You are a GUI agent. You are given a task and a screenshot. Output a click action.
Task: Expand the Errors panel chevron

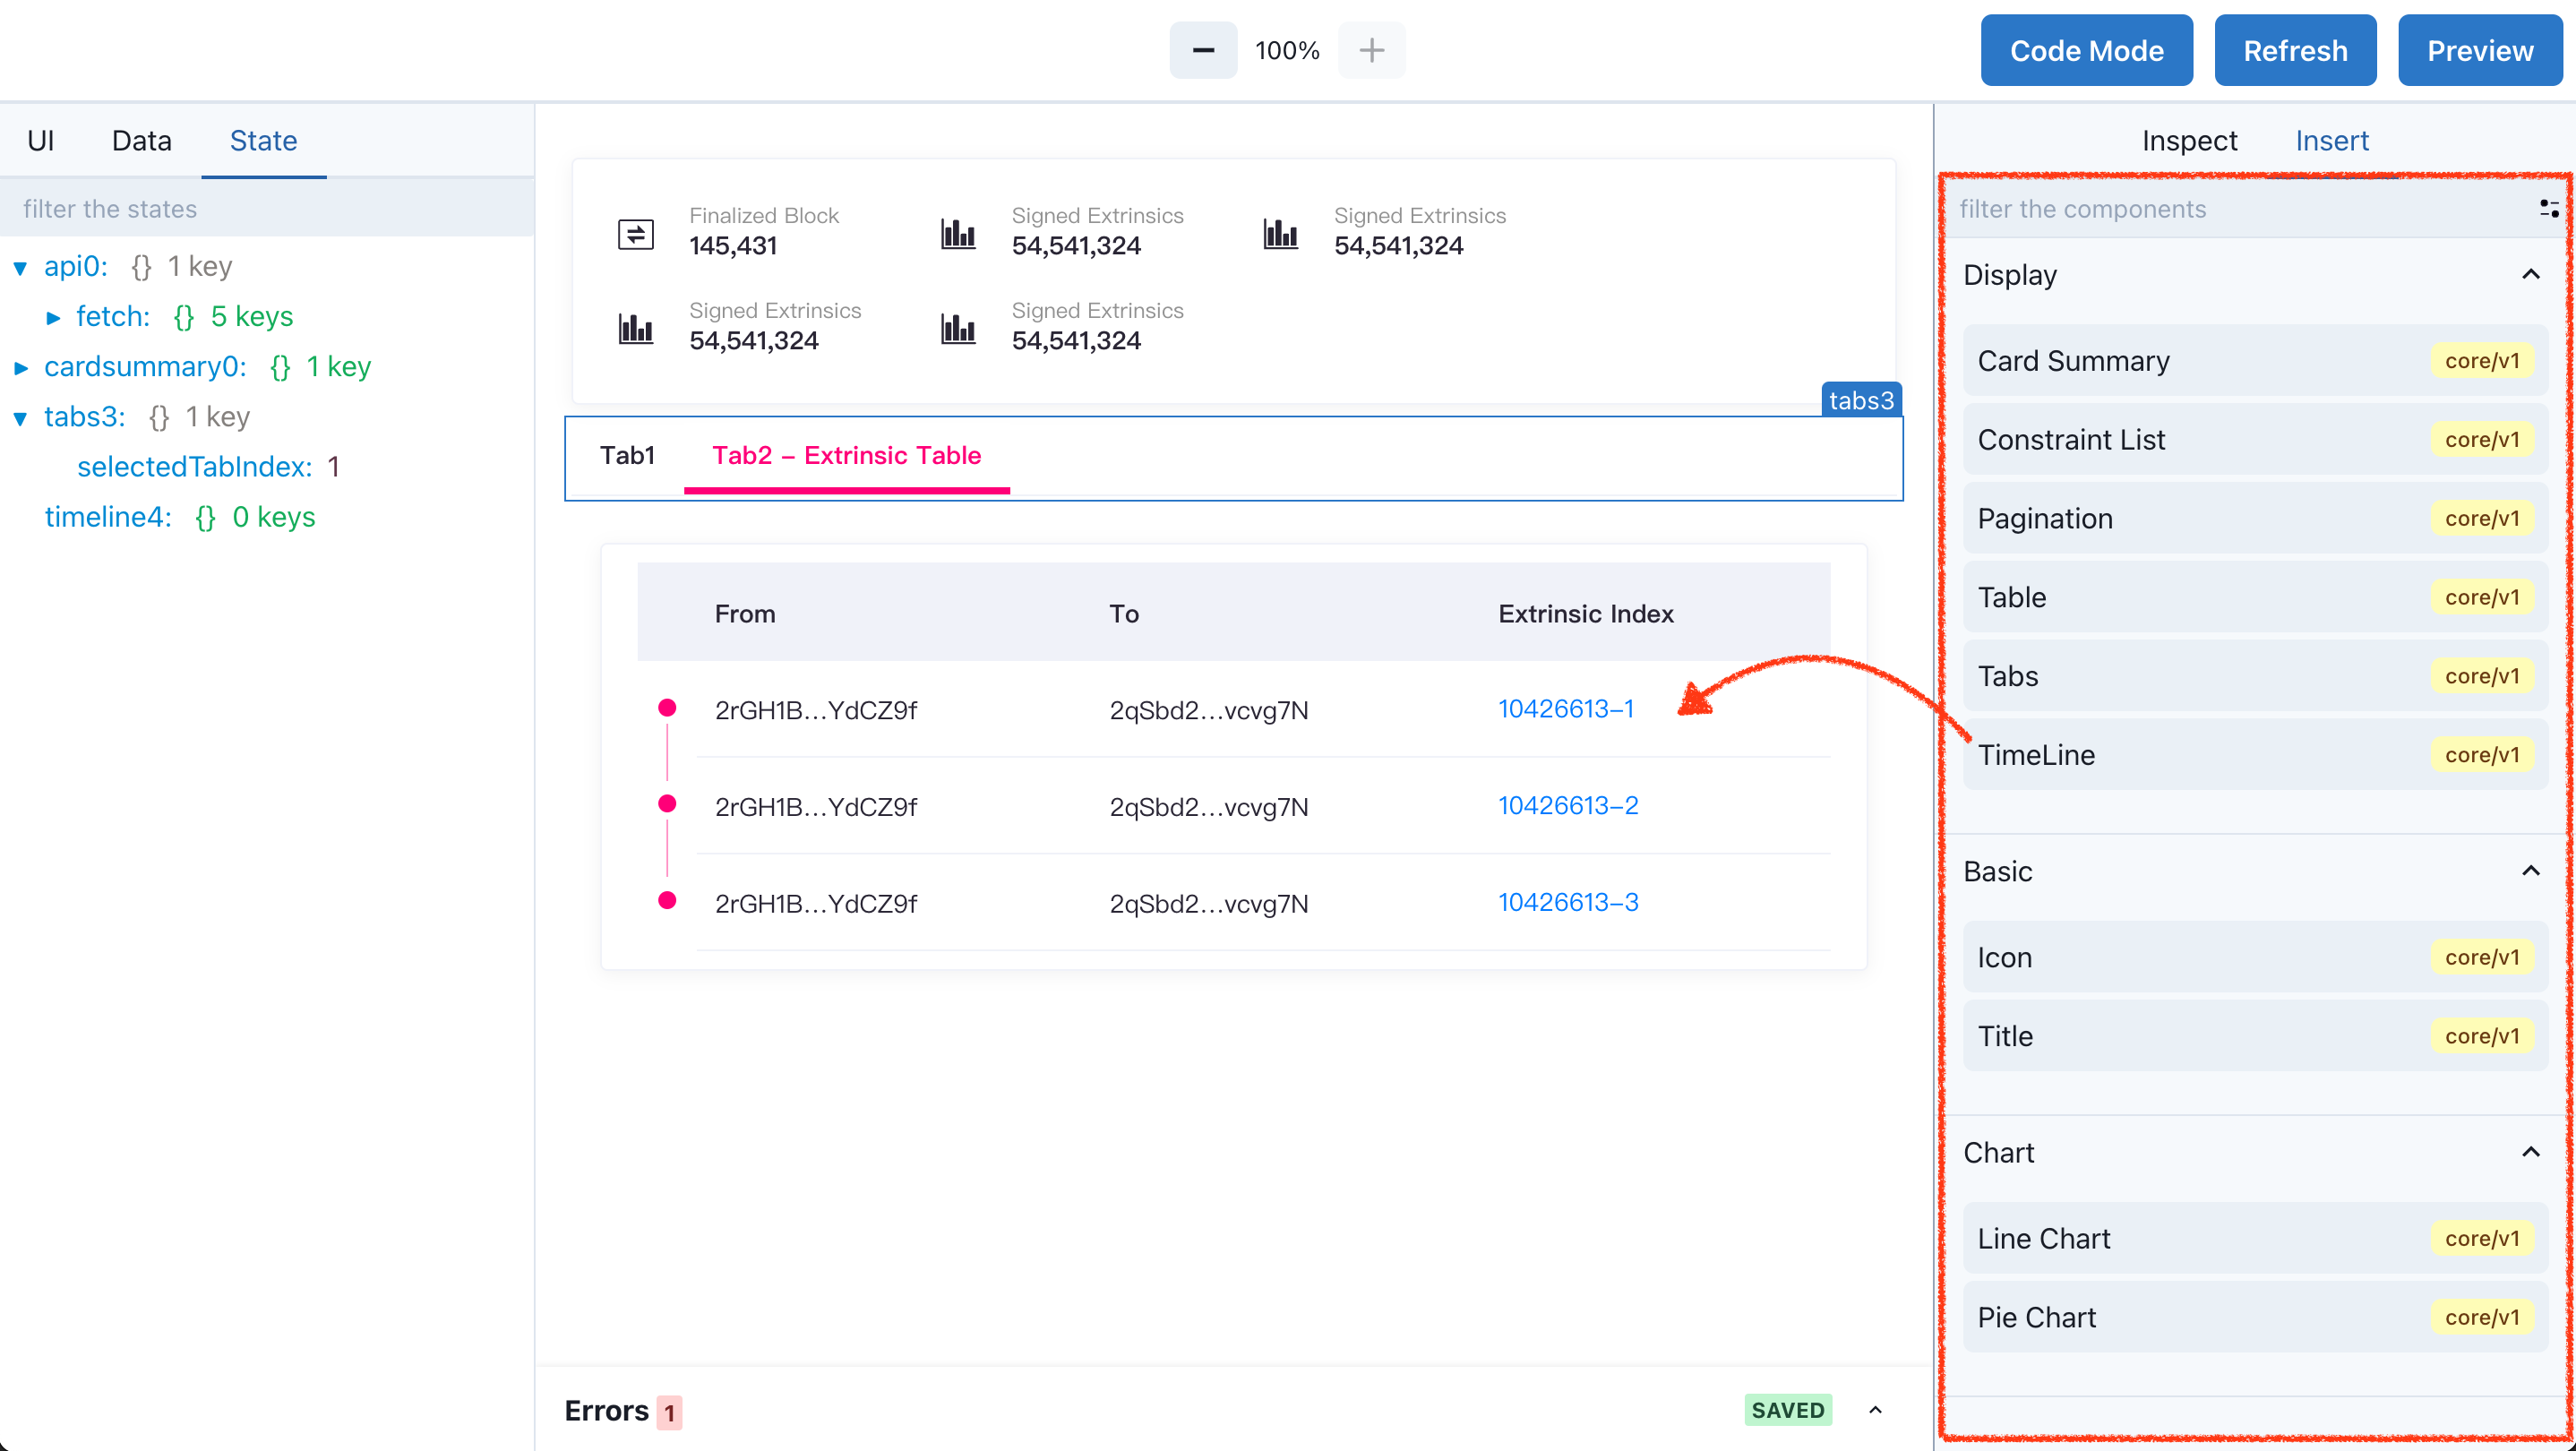(x=1875, y=1410)
